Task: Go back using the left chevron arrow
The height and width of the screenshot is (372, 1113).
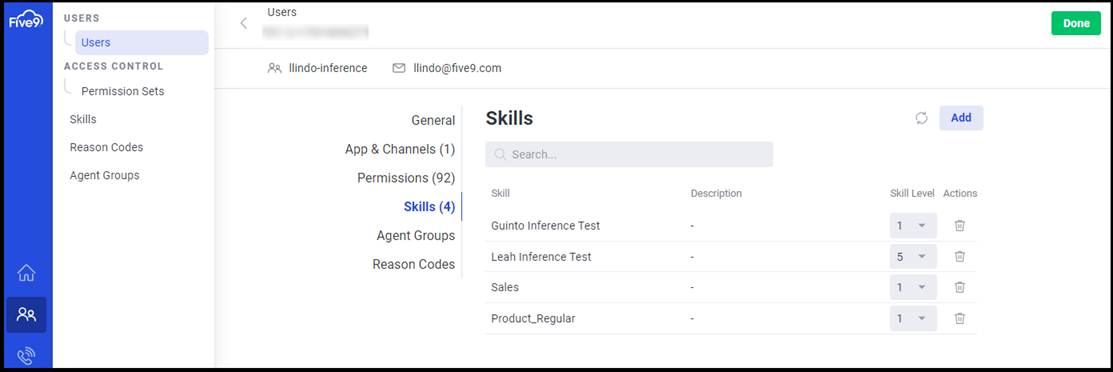Action: pos(243,23)
